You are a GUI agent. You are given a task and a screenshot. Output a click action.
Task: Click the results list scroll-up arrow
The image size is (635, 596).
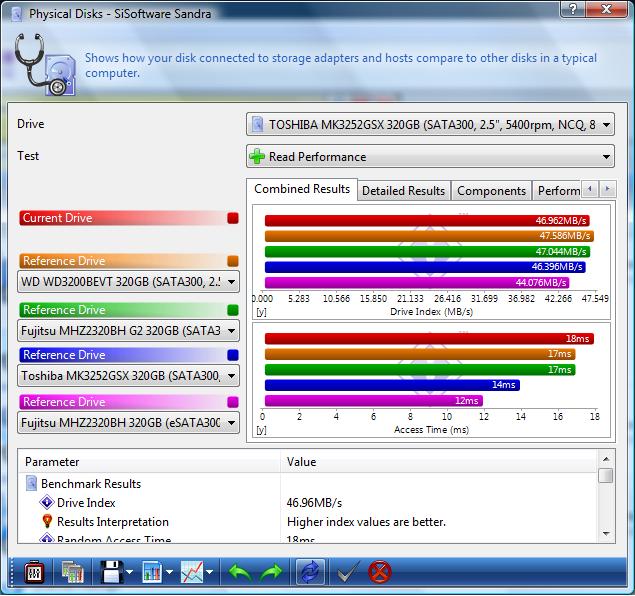tap(606, 459)
